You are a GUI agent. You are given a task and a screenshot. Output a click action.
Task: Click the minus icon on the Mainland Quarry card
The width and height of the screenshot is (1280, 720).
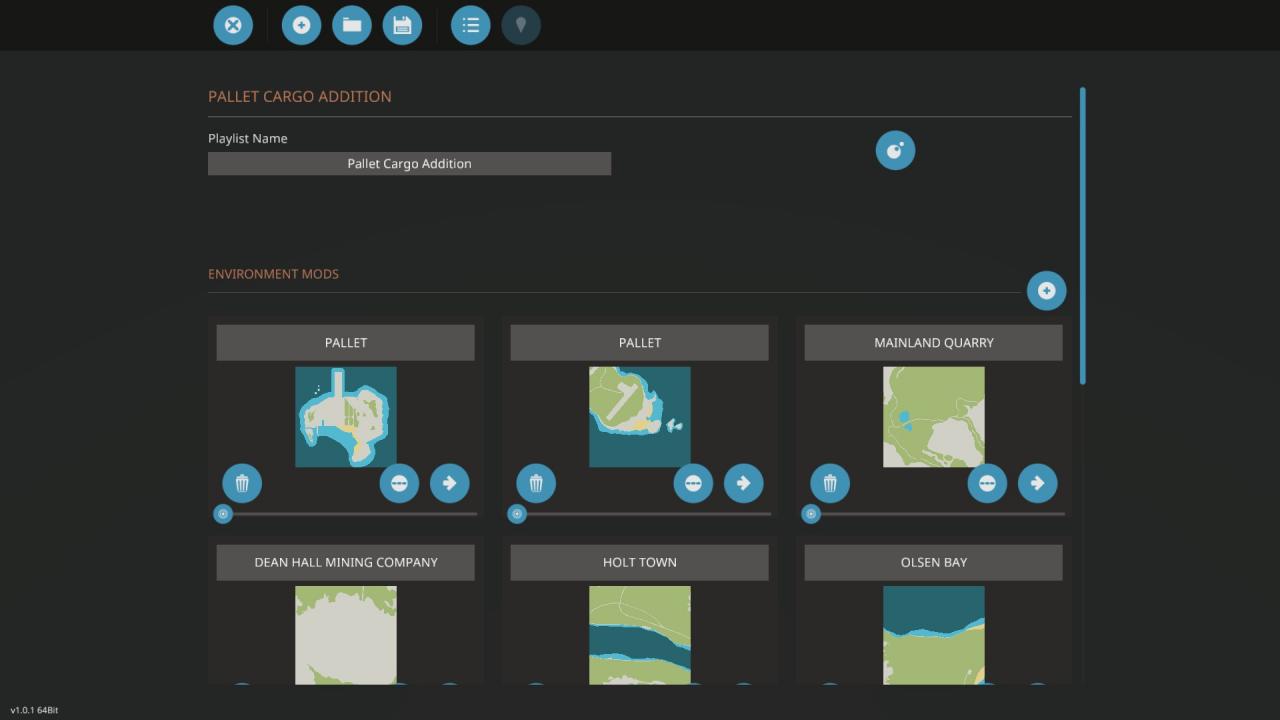pyautogui.click(x=987, y=483)
